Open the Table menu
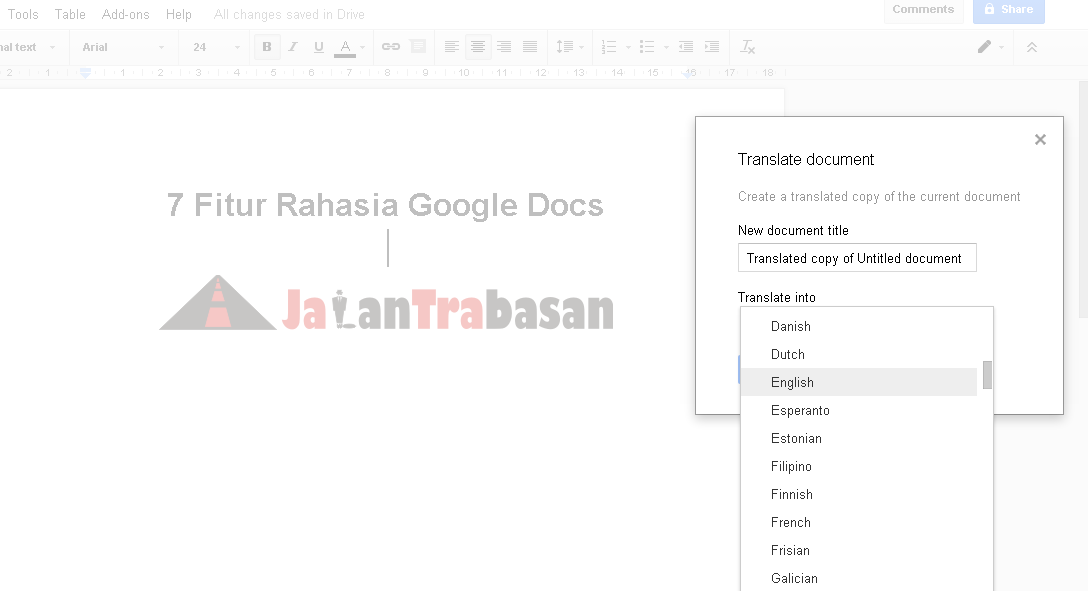 pyautogui.click(x=70, y=14)
